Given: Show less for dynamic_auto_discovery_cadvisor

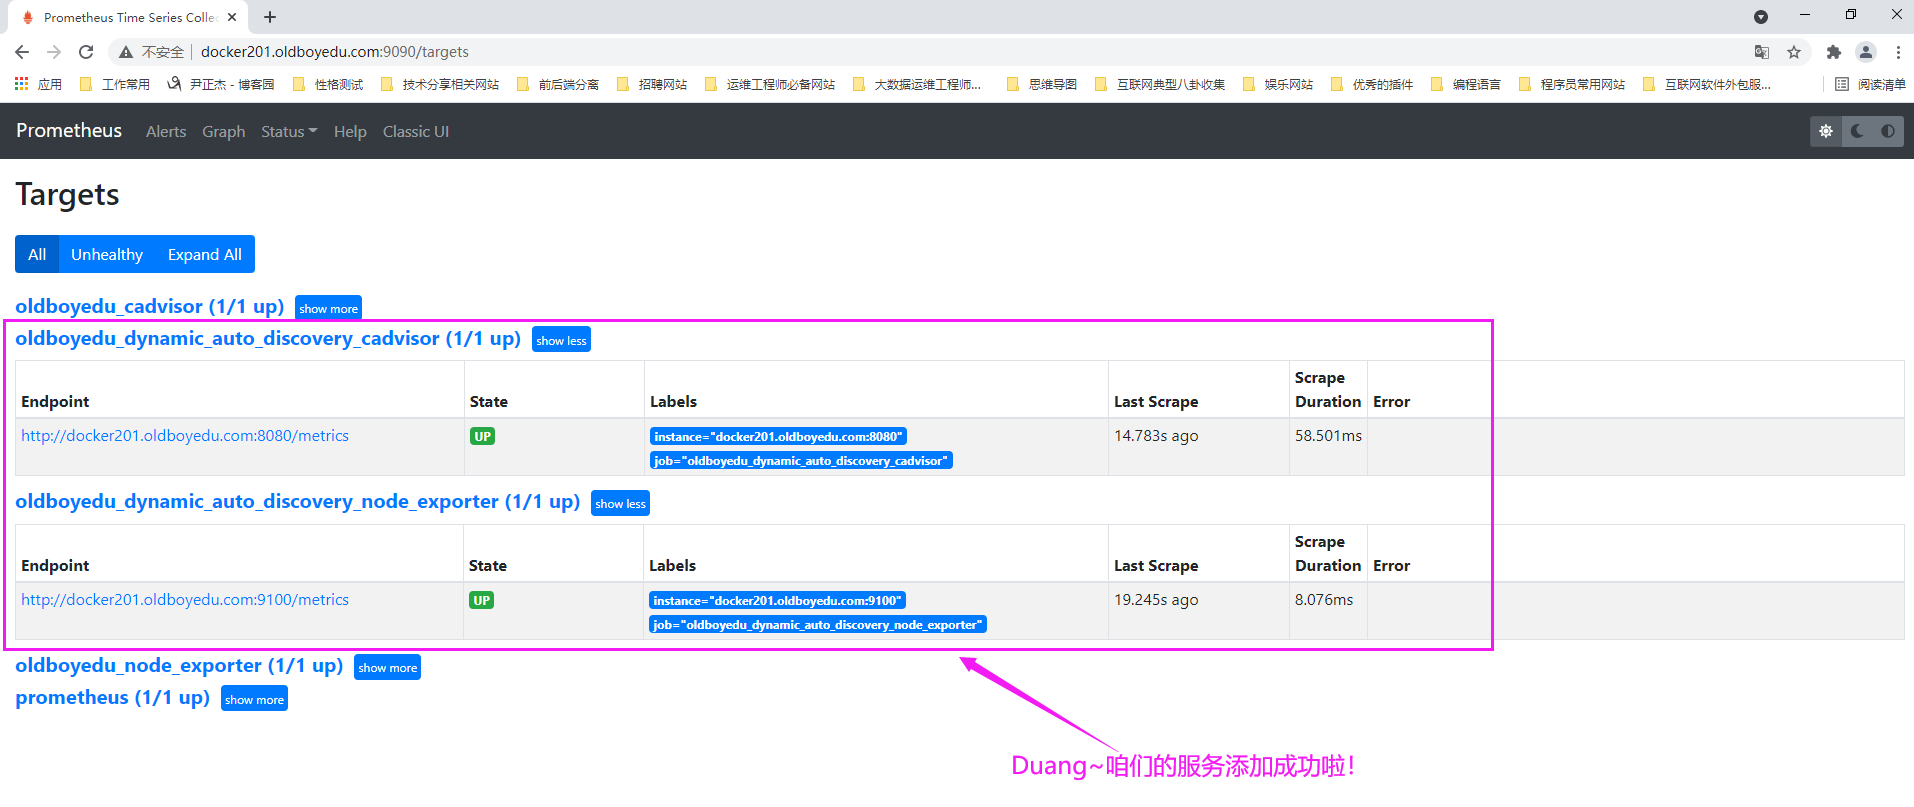Looking at the screenshot, I should [x=561, y=340].
